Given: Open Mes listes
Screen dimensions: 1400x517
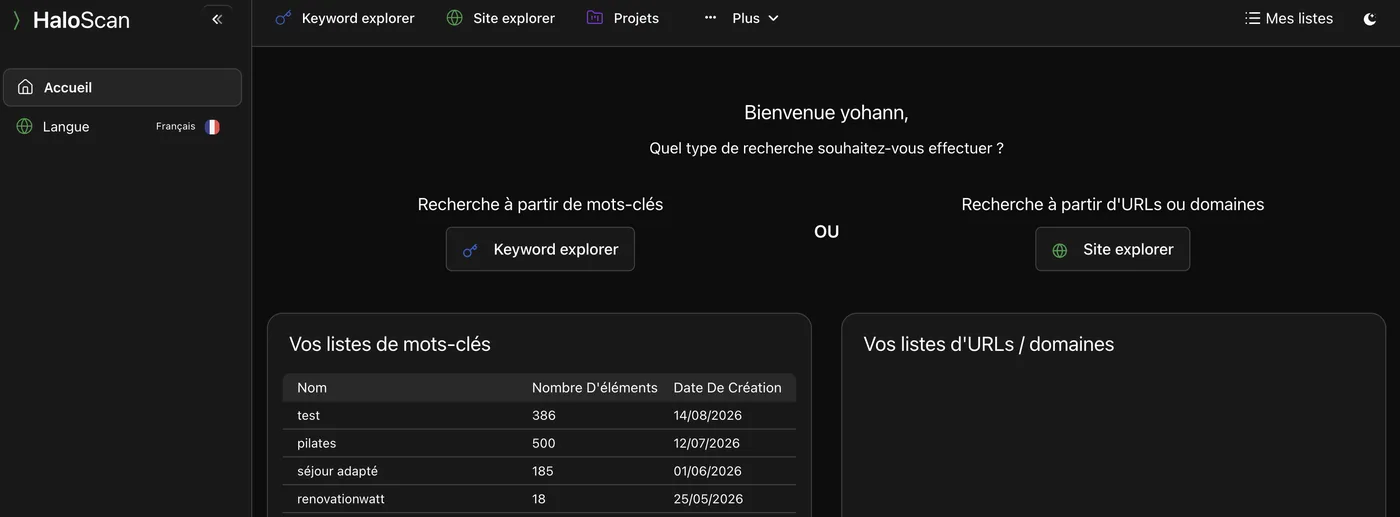Looking at the screenshot, I should tap(1289, 18).
